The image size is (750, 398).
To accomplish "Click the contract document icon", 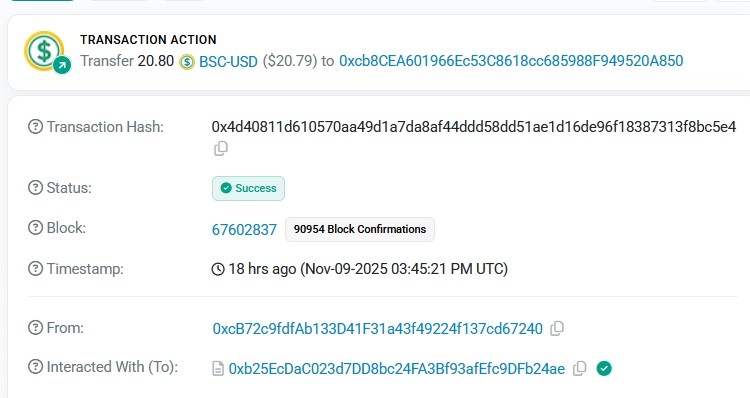I will pyautogui.click(x=218, y=369).
